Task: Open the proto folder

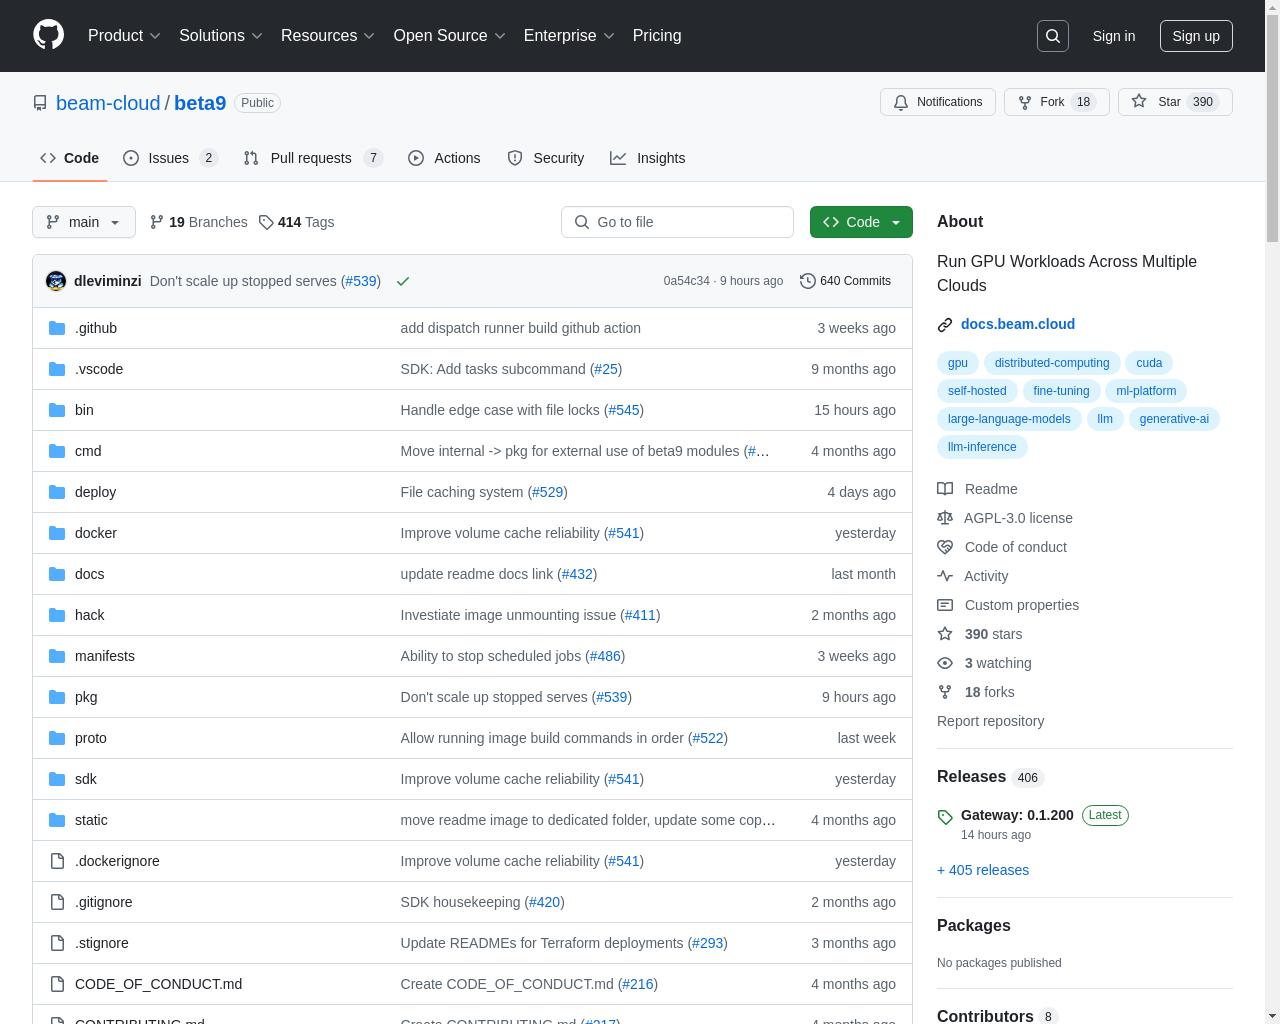Action: point(91,738)
